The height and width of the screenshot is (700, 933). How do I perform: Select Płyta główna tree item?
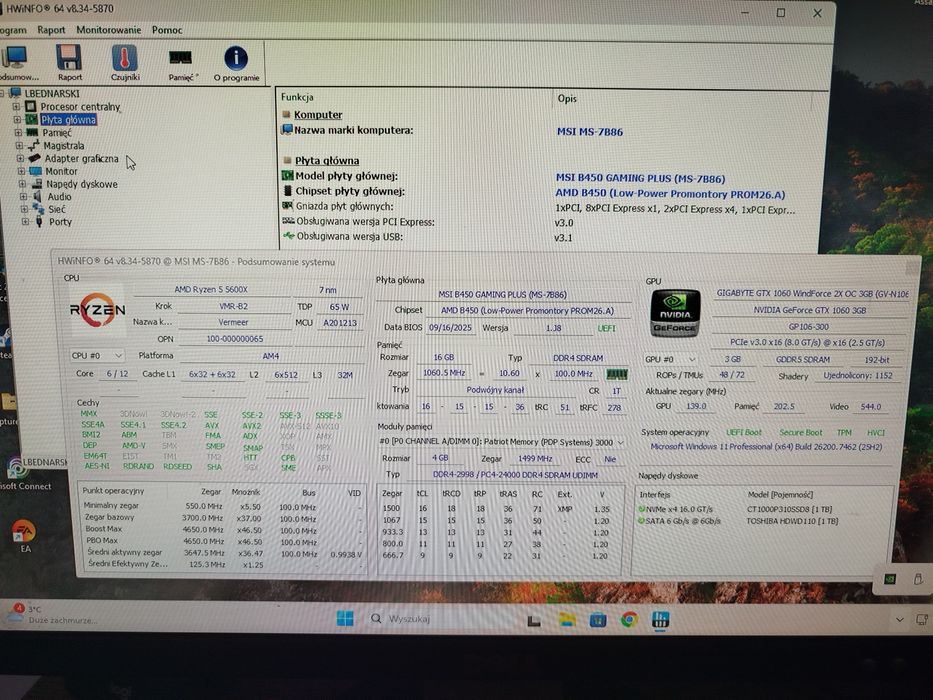tap(68, 120)
